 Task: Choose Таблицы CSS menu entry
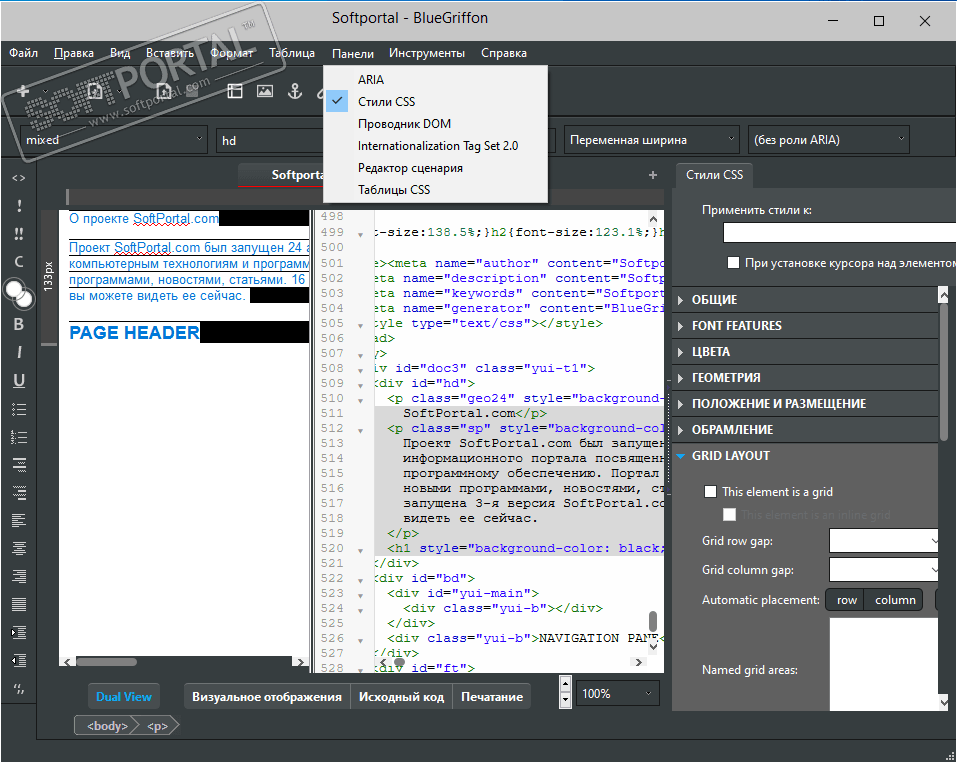pyautogui.click(x=436, y=190)
